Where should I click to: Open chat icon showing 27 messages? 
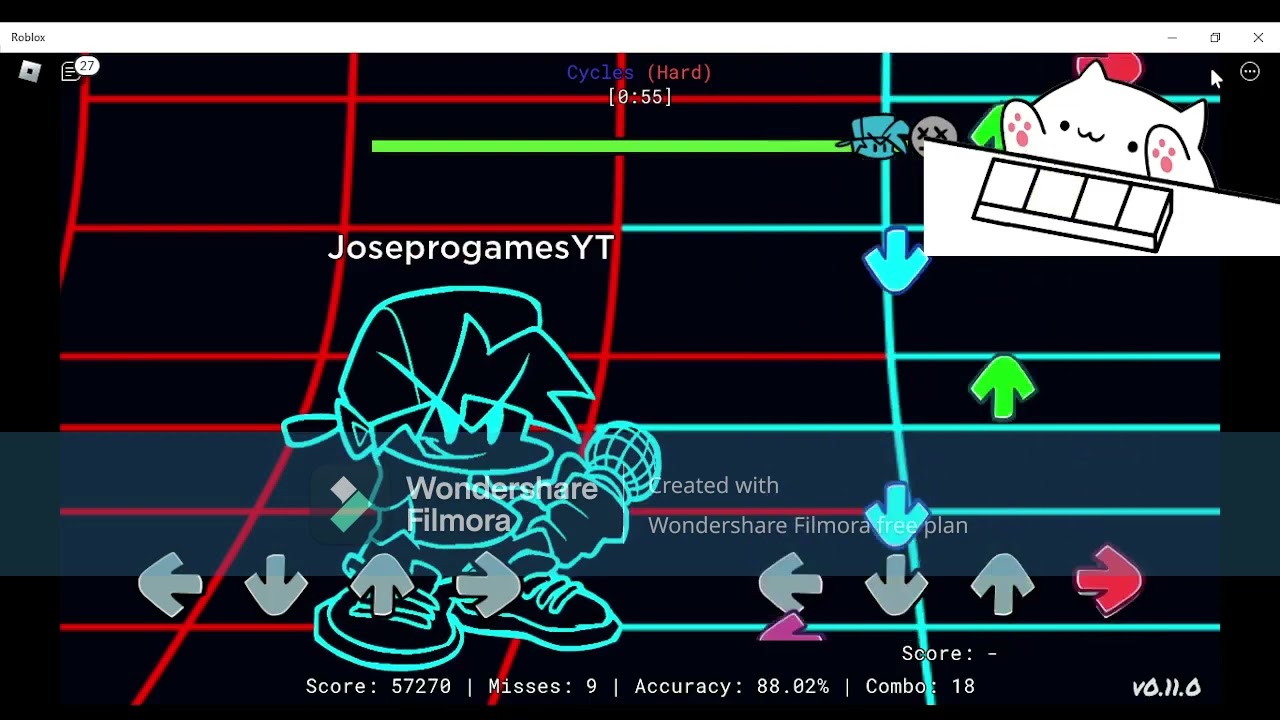pos(78,69)
